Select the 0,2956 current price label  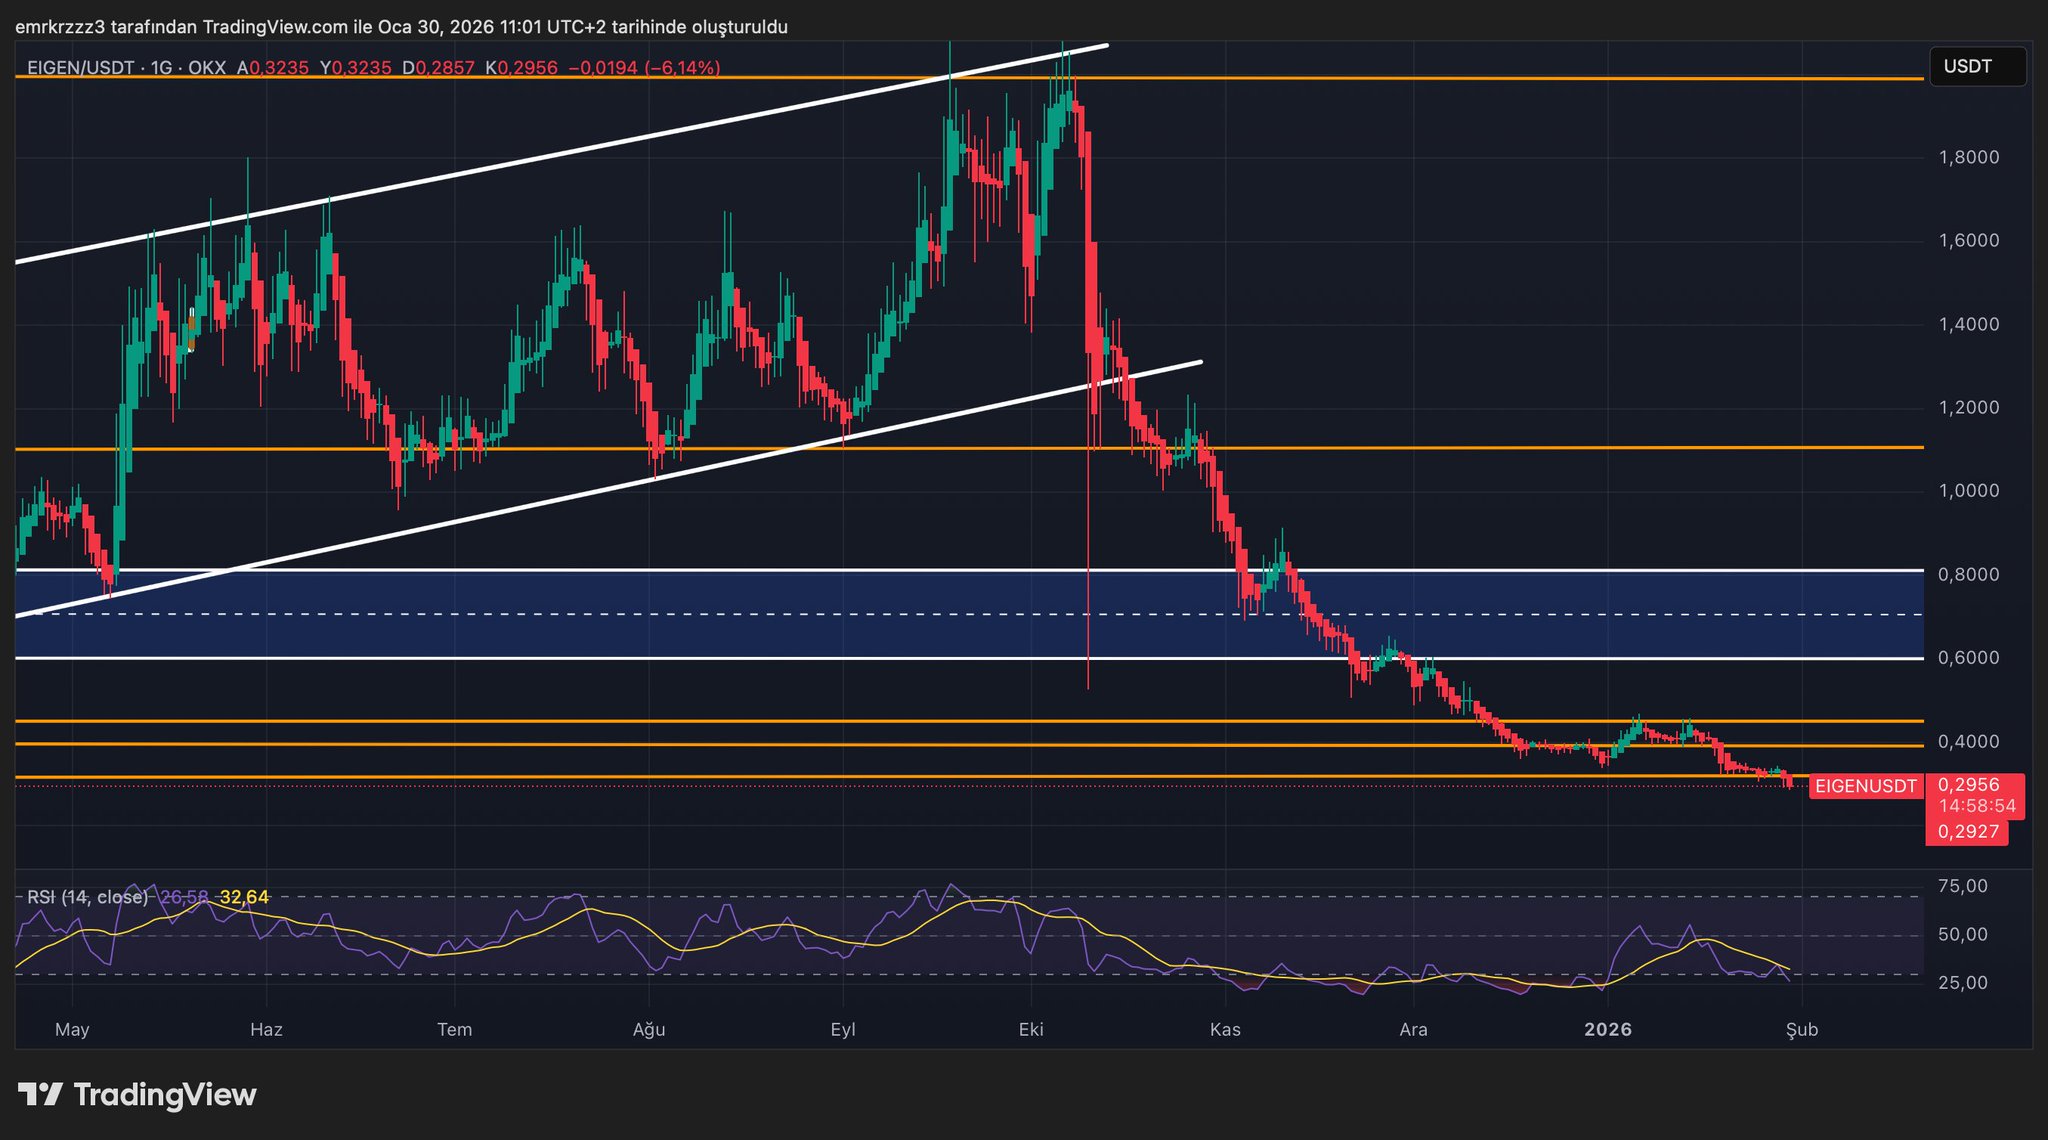(x=1968, y=785)
